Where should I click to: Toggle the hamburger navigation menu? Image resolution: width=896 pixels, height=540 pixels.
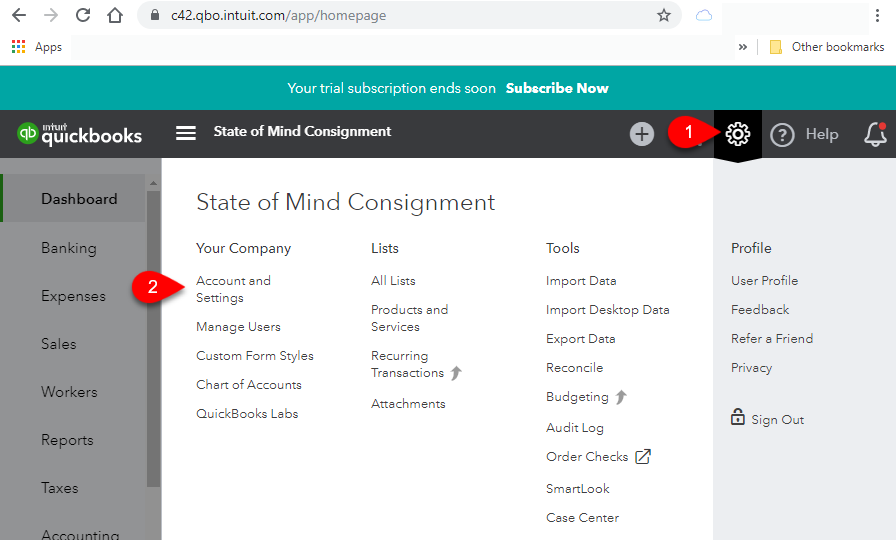(x=186, y=133)
